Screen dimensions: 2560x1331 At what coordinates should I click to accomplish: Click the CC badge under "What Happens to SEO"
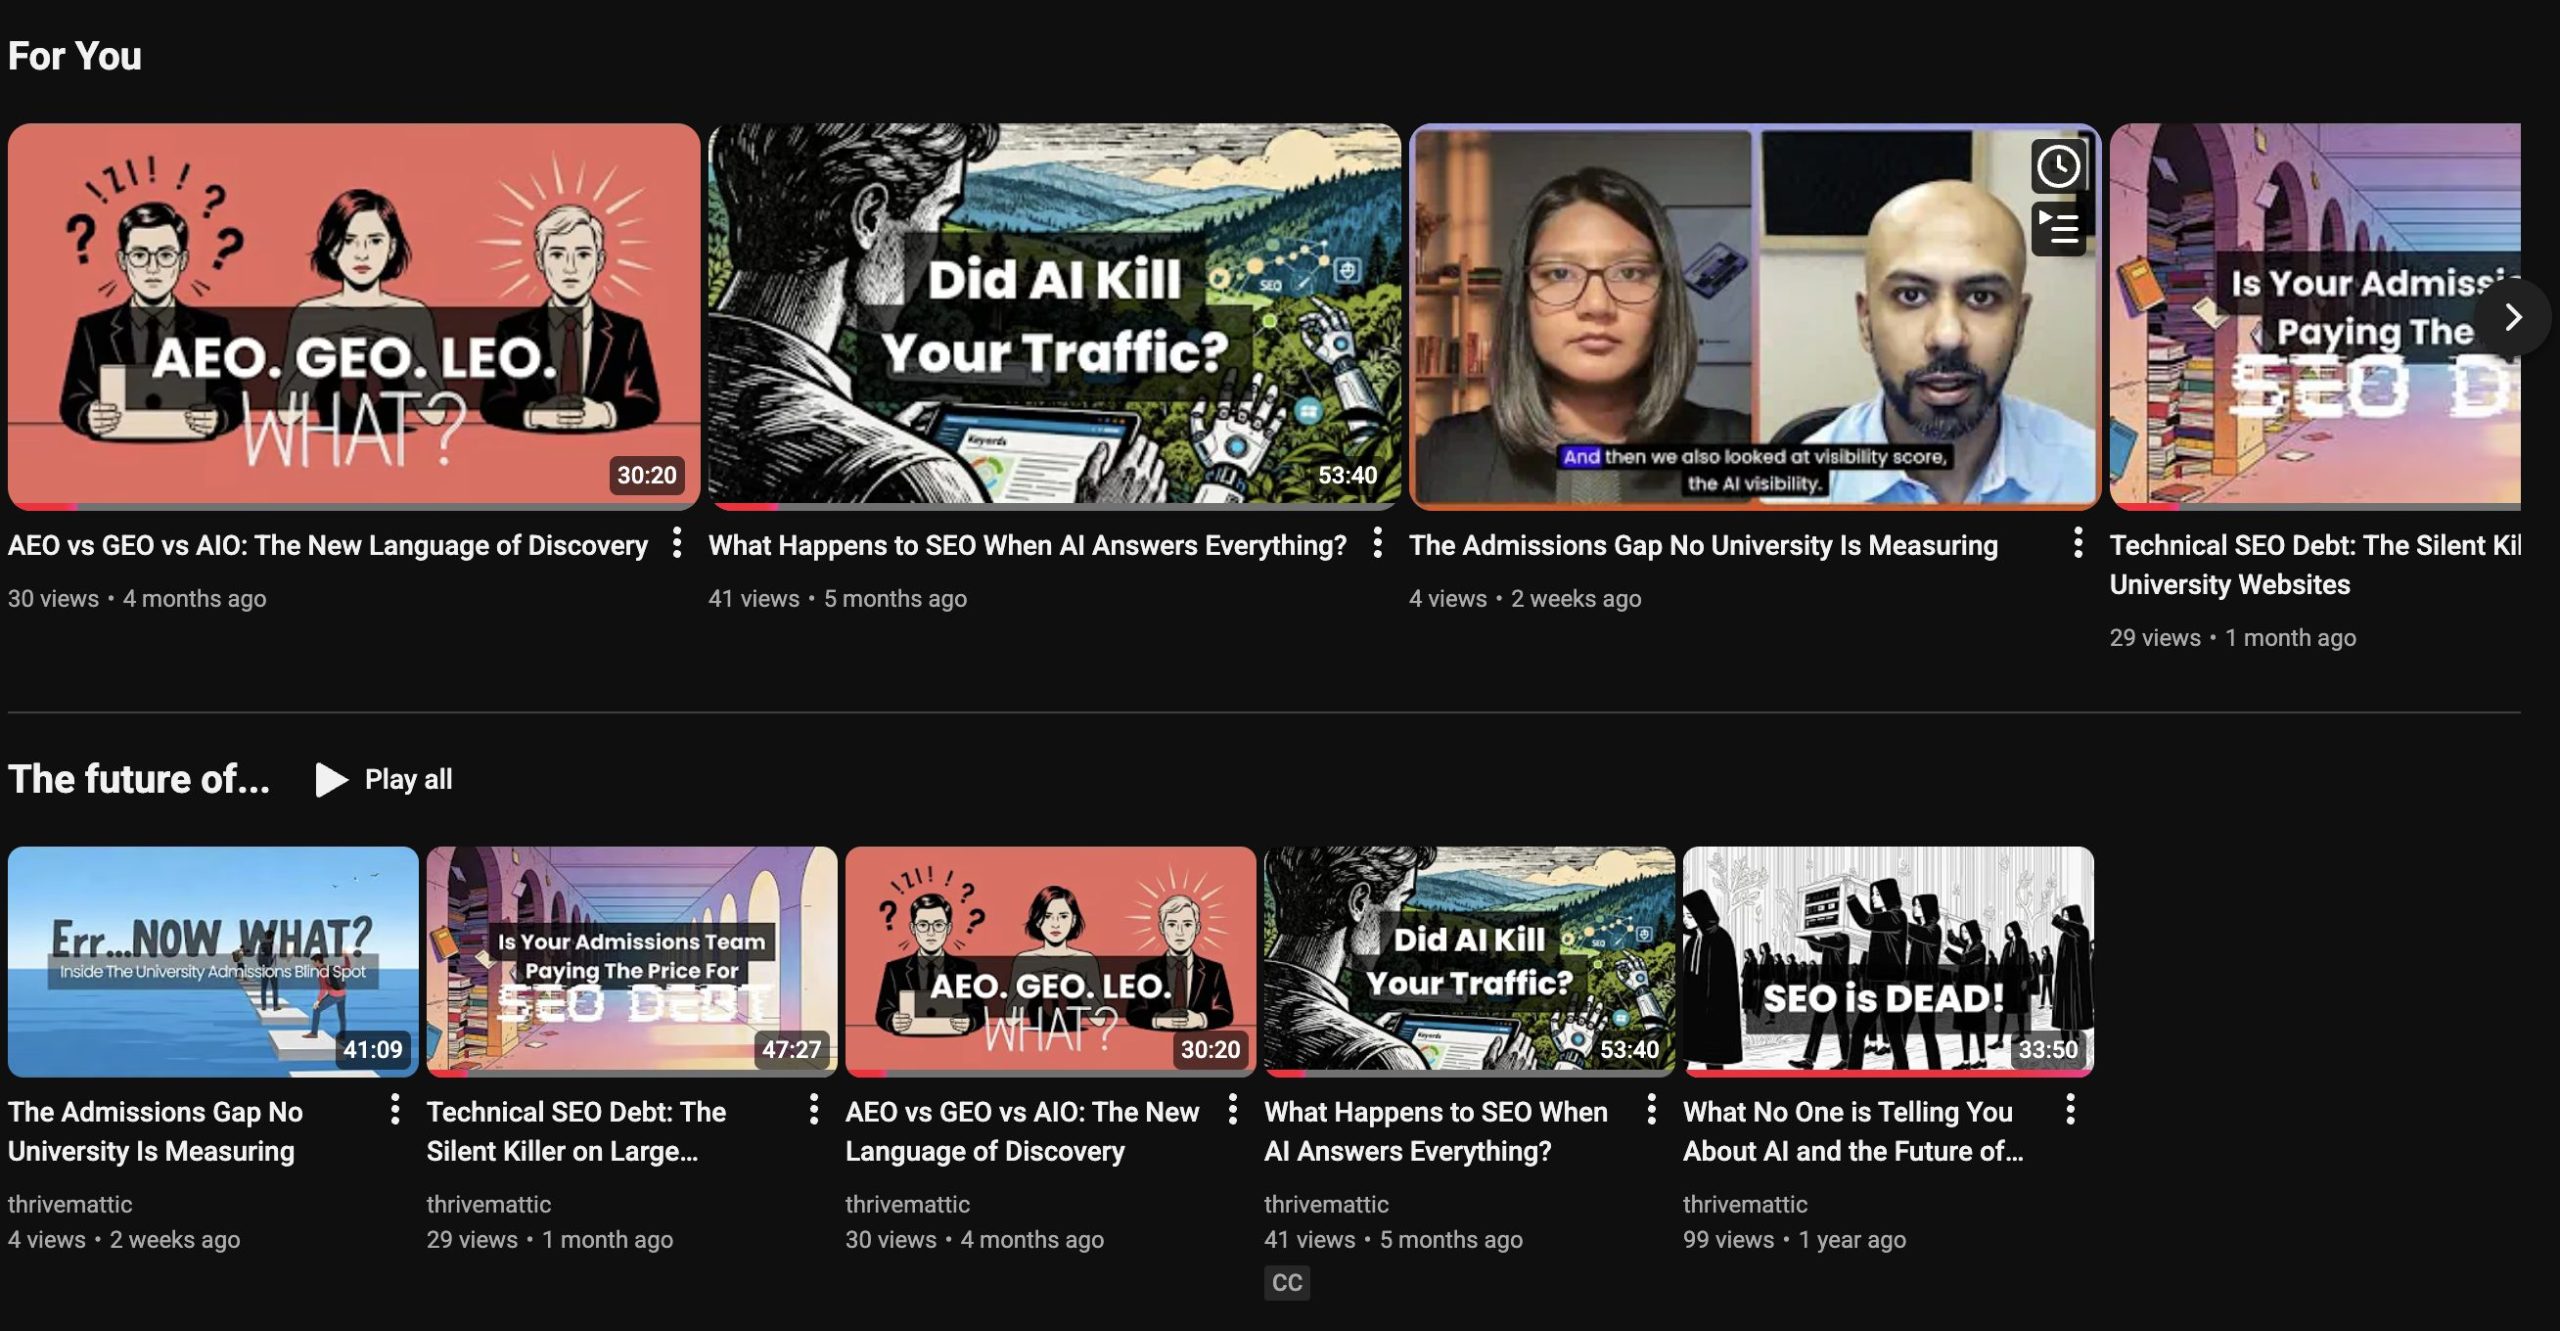coord(1288,1282)
